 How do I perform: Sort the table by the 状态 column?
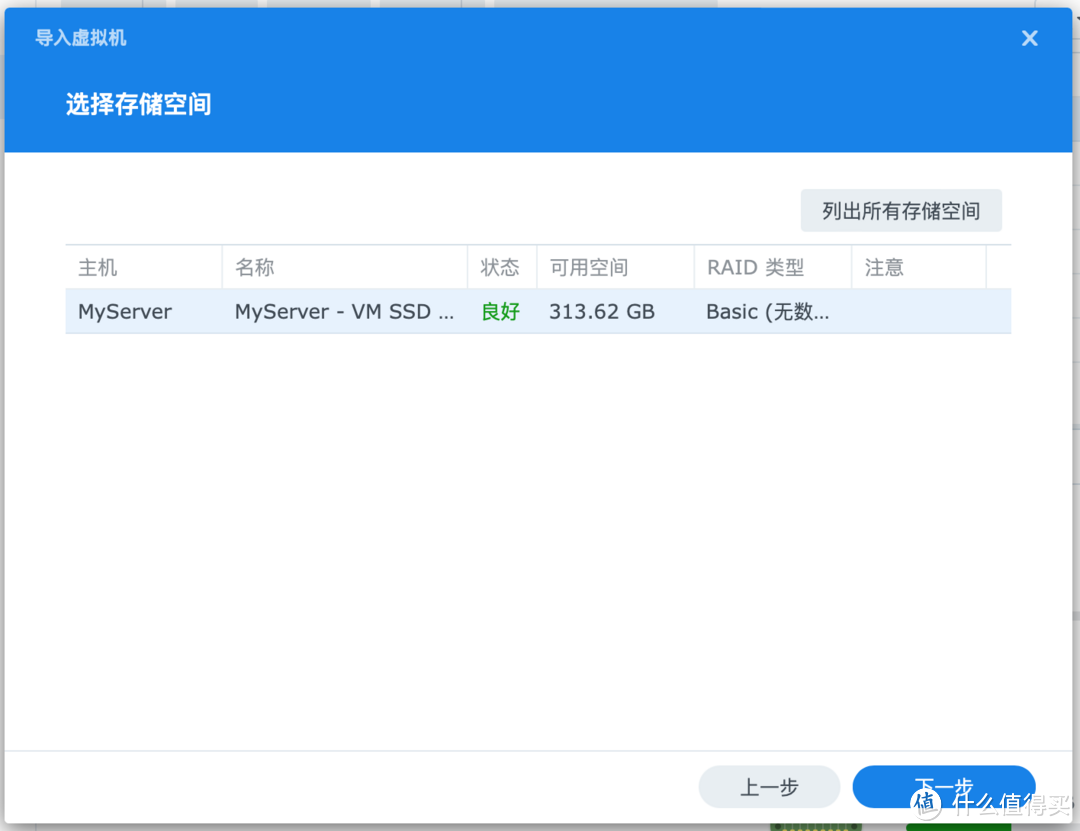tap(500, 267)
